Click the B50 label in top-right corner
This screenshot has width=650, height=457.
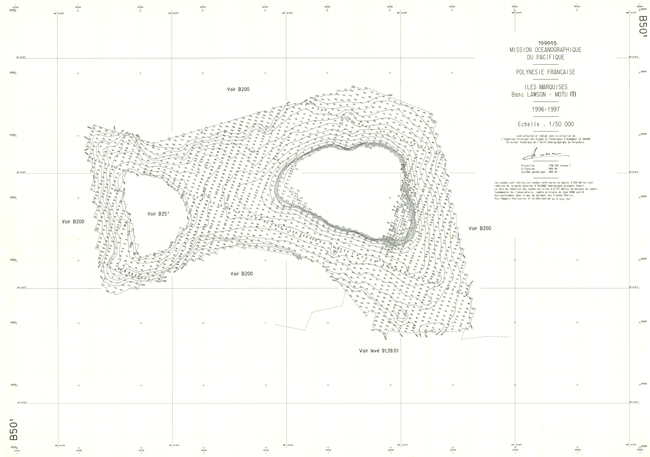tap(641, 23)
